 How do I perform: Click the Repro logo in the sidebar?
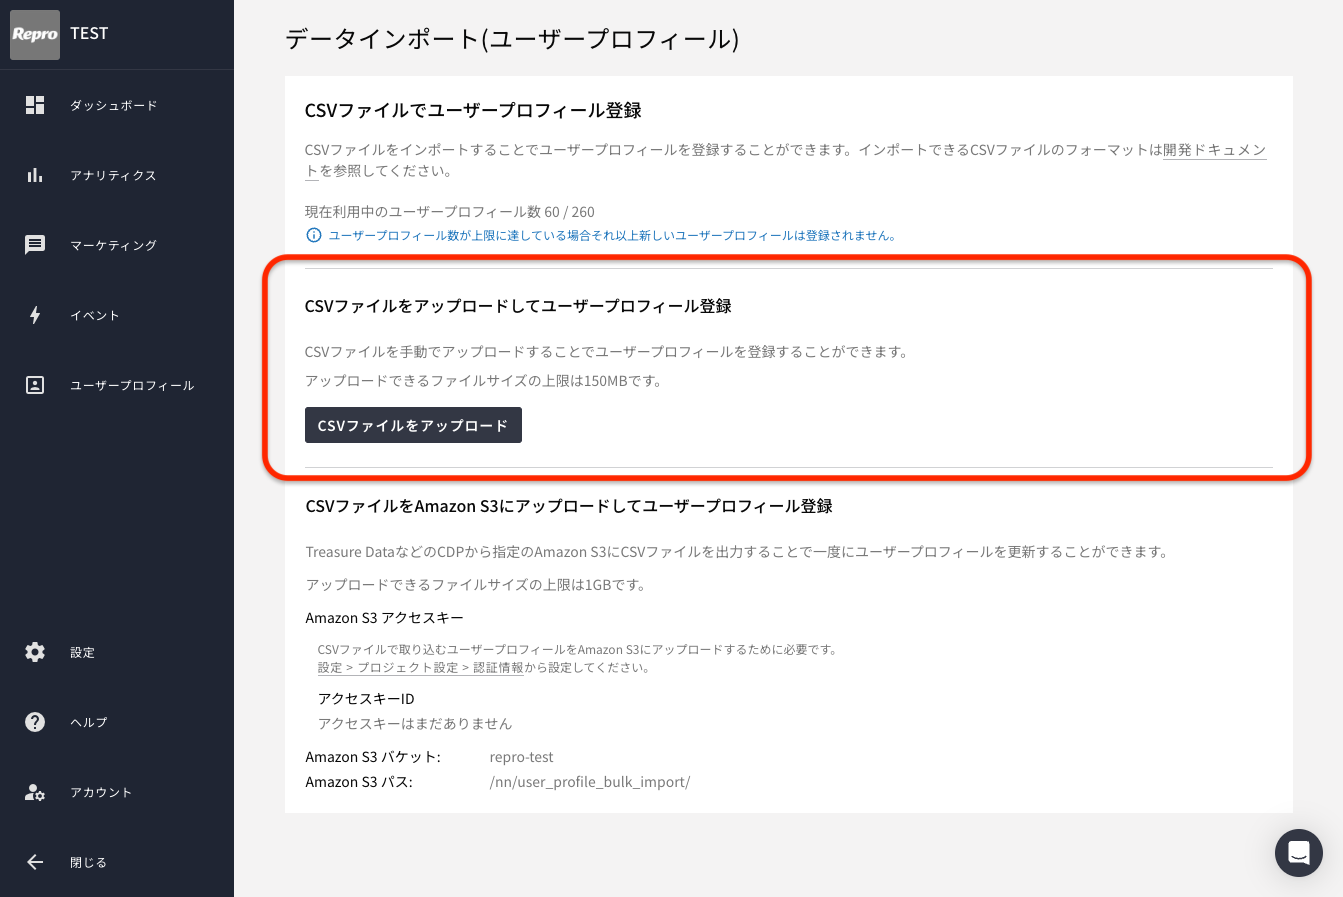pos(35,34)
